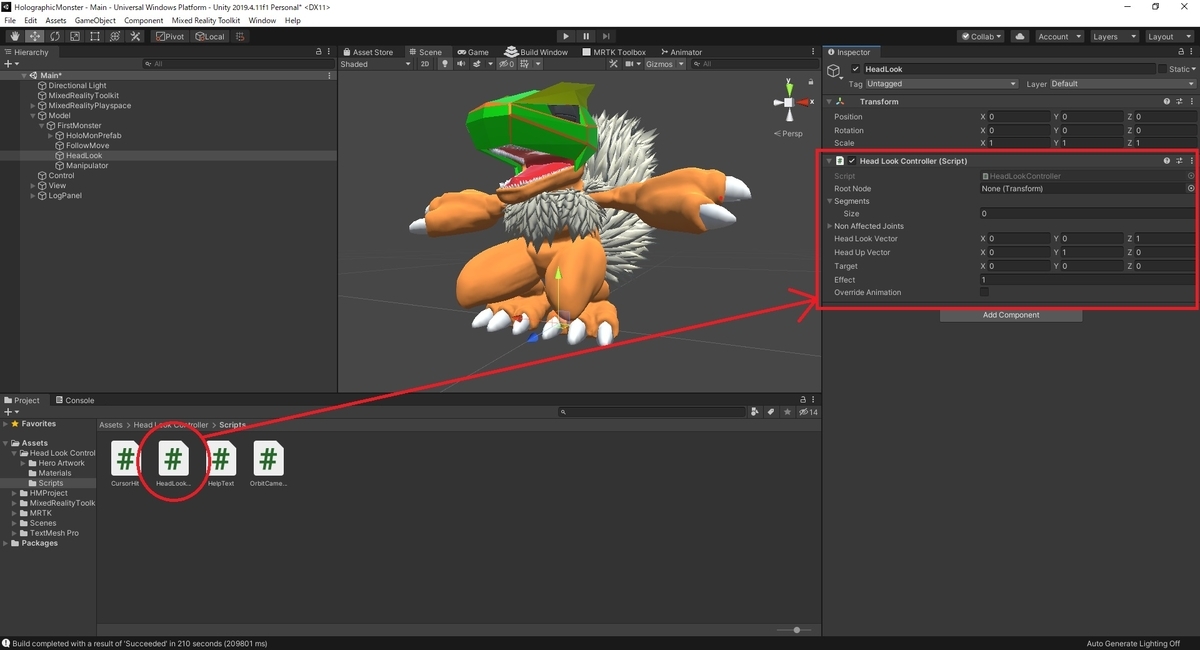Select the Move tool in toolbar
The width and height of the screenshot is (1200, 650).
tap(34, 36)
